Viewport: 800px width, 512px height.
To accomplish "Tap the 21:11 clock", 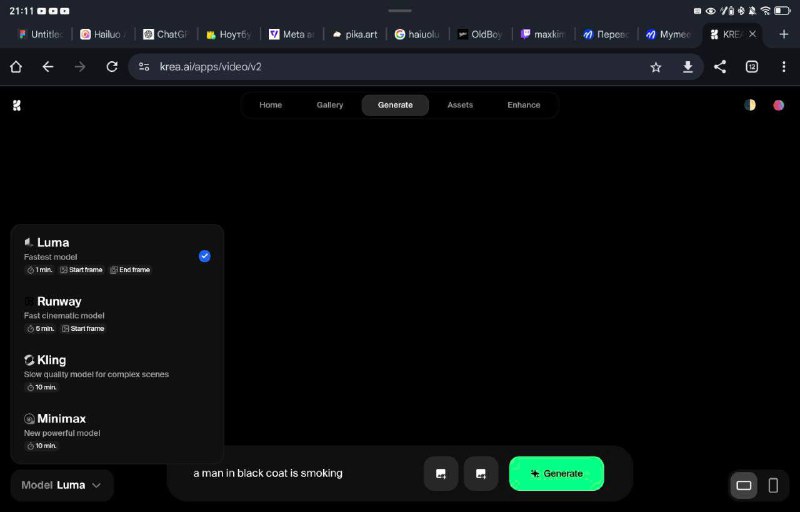I will coord(20,10).
